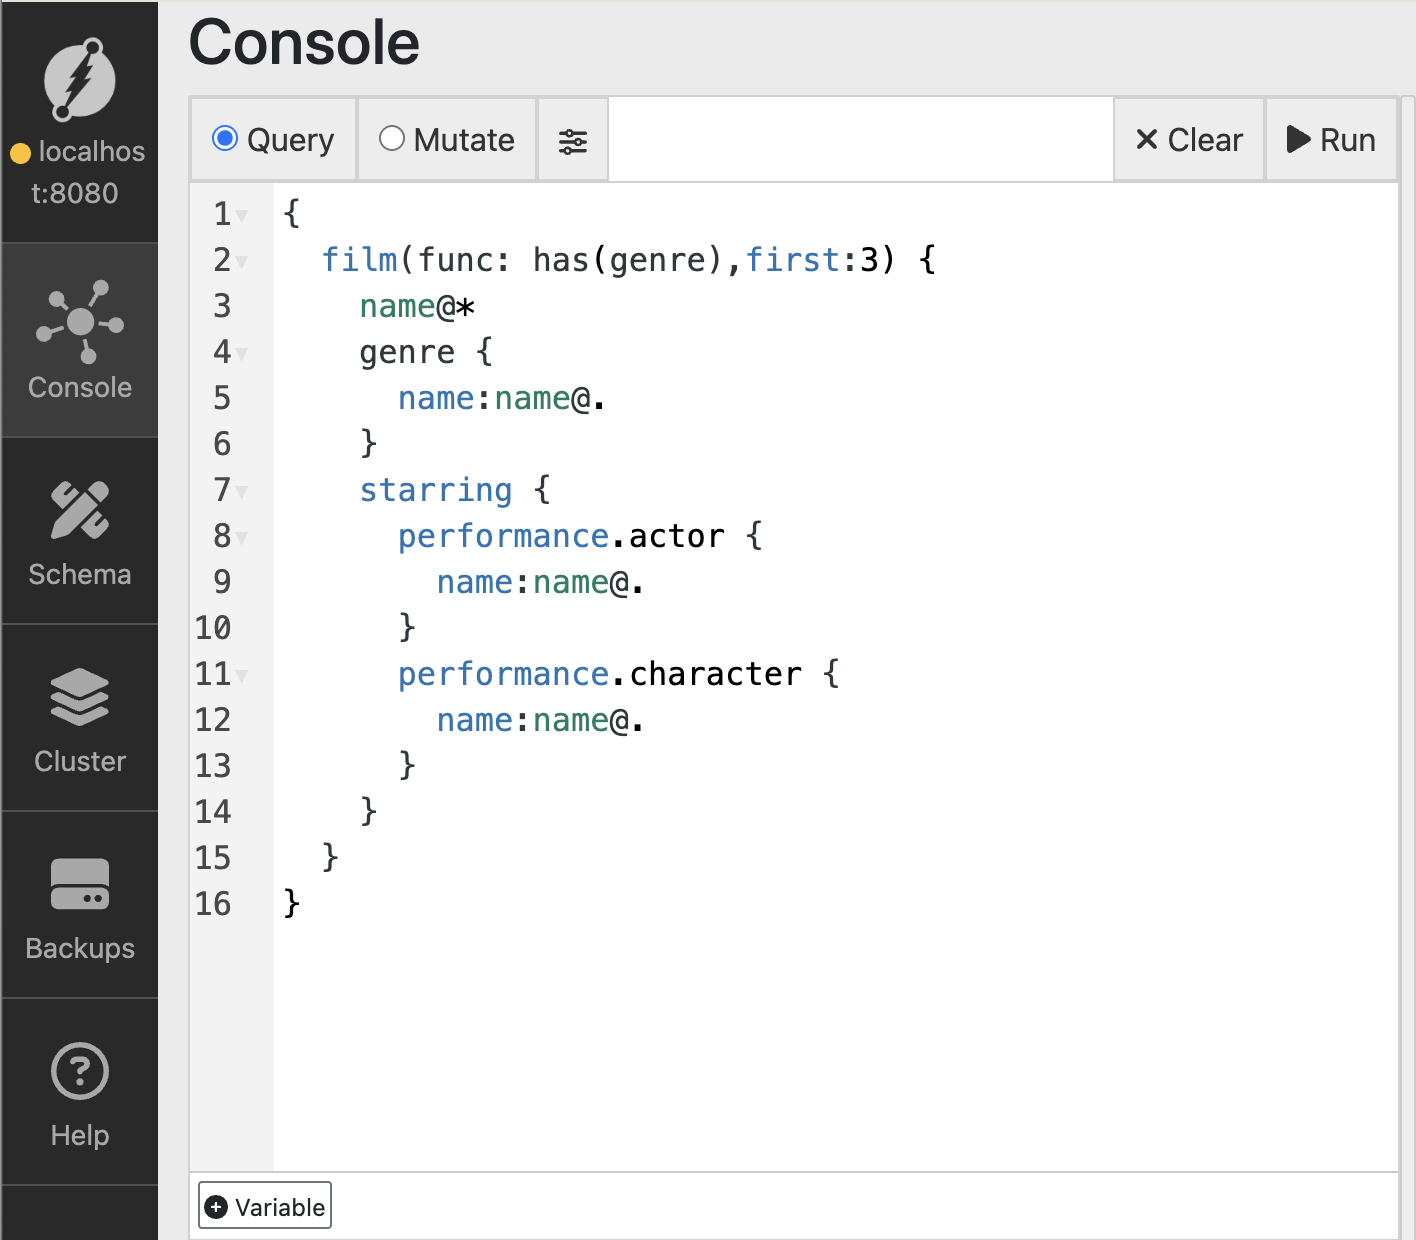Open query options sliders icon

[x=573, y=141]
